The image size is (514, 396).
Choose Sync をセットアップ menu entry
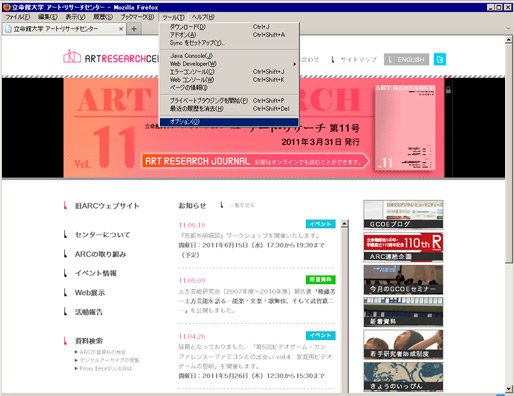point(229,43)
